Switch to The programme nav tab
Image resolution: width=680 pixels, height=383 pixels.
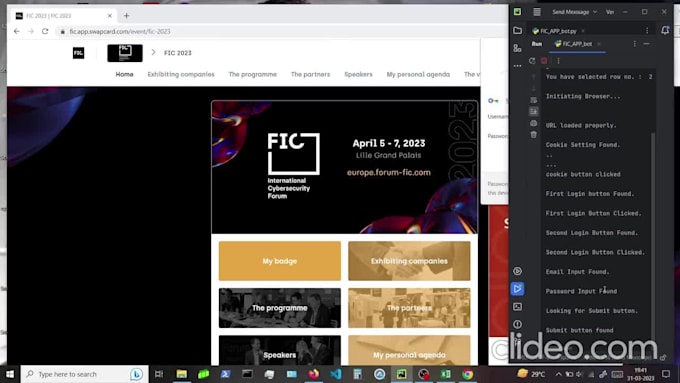(252, 75)
